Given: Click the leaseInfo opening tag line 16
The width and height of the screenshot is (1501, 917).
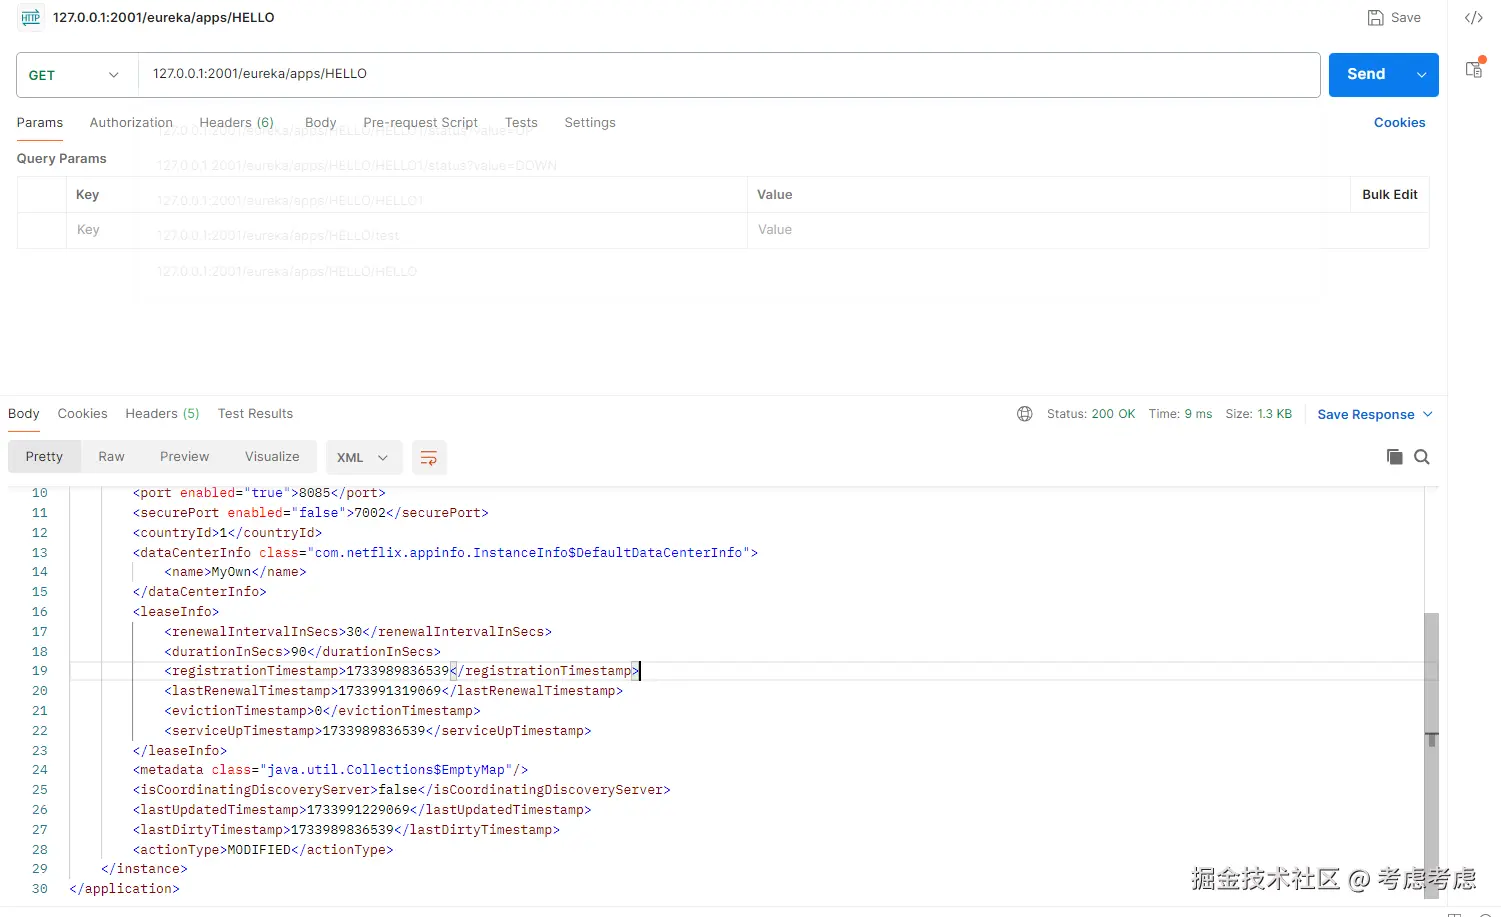Looking at the screenshot, I should (176, 612).
